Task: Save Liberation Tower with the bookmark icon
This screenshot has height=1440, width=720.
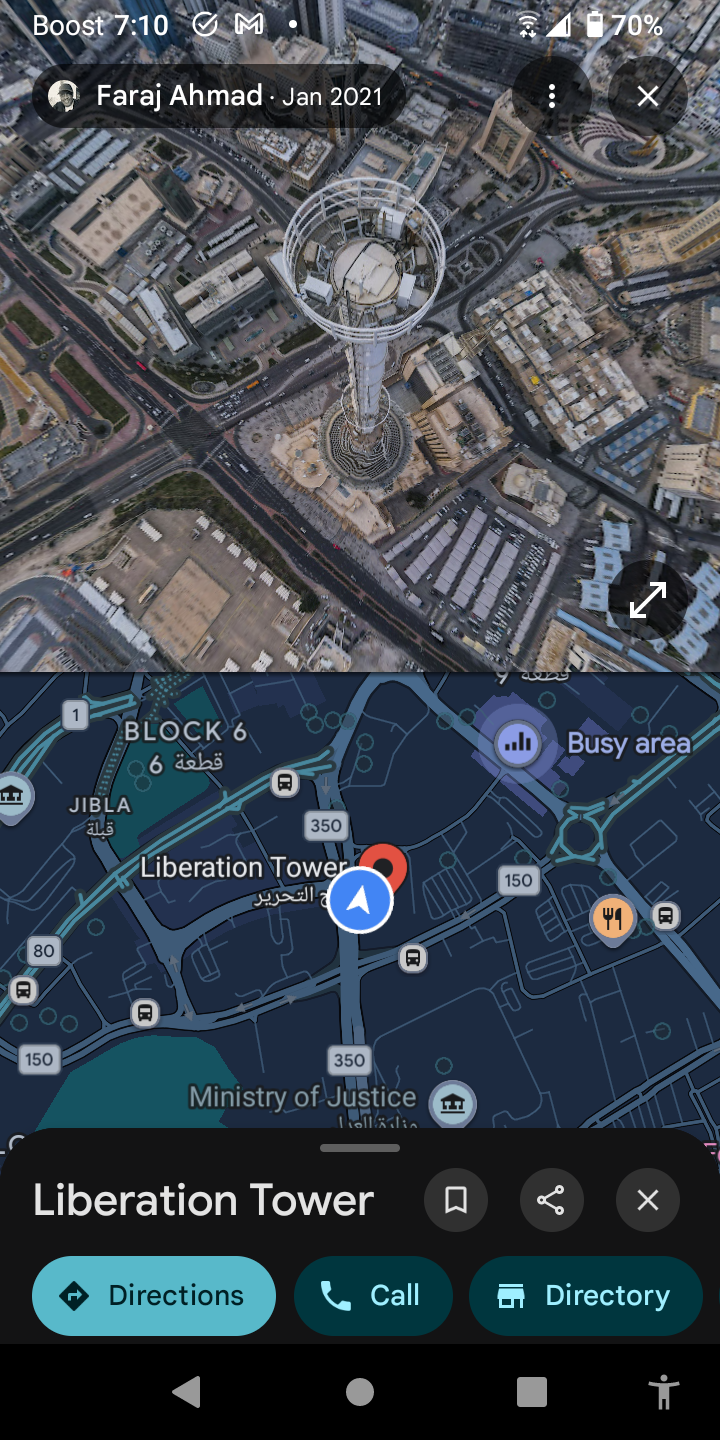Action: 456,1200
